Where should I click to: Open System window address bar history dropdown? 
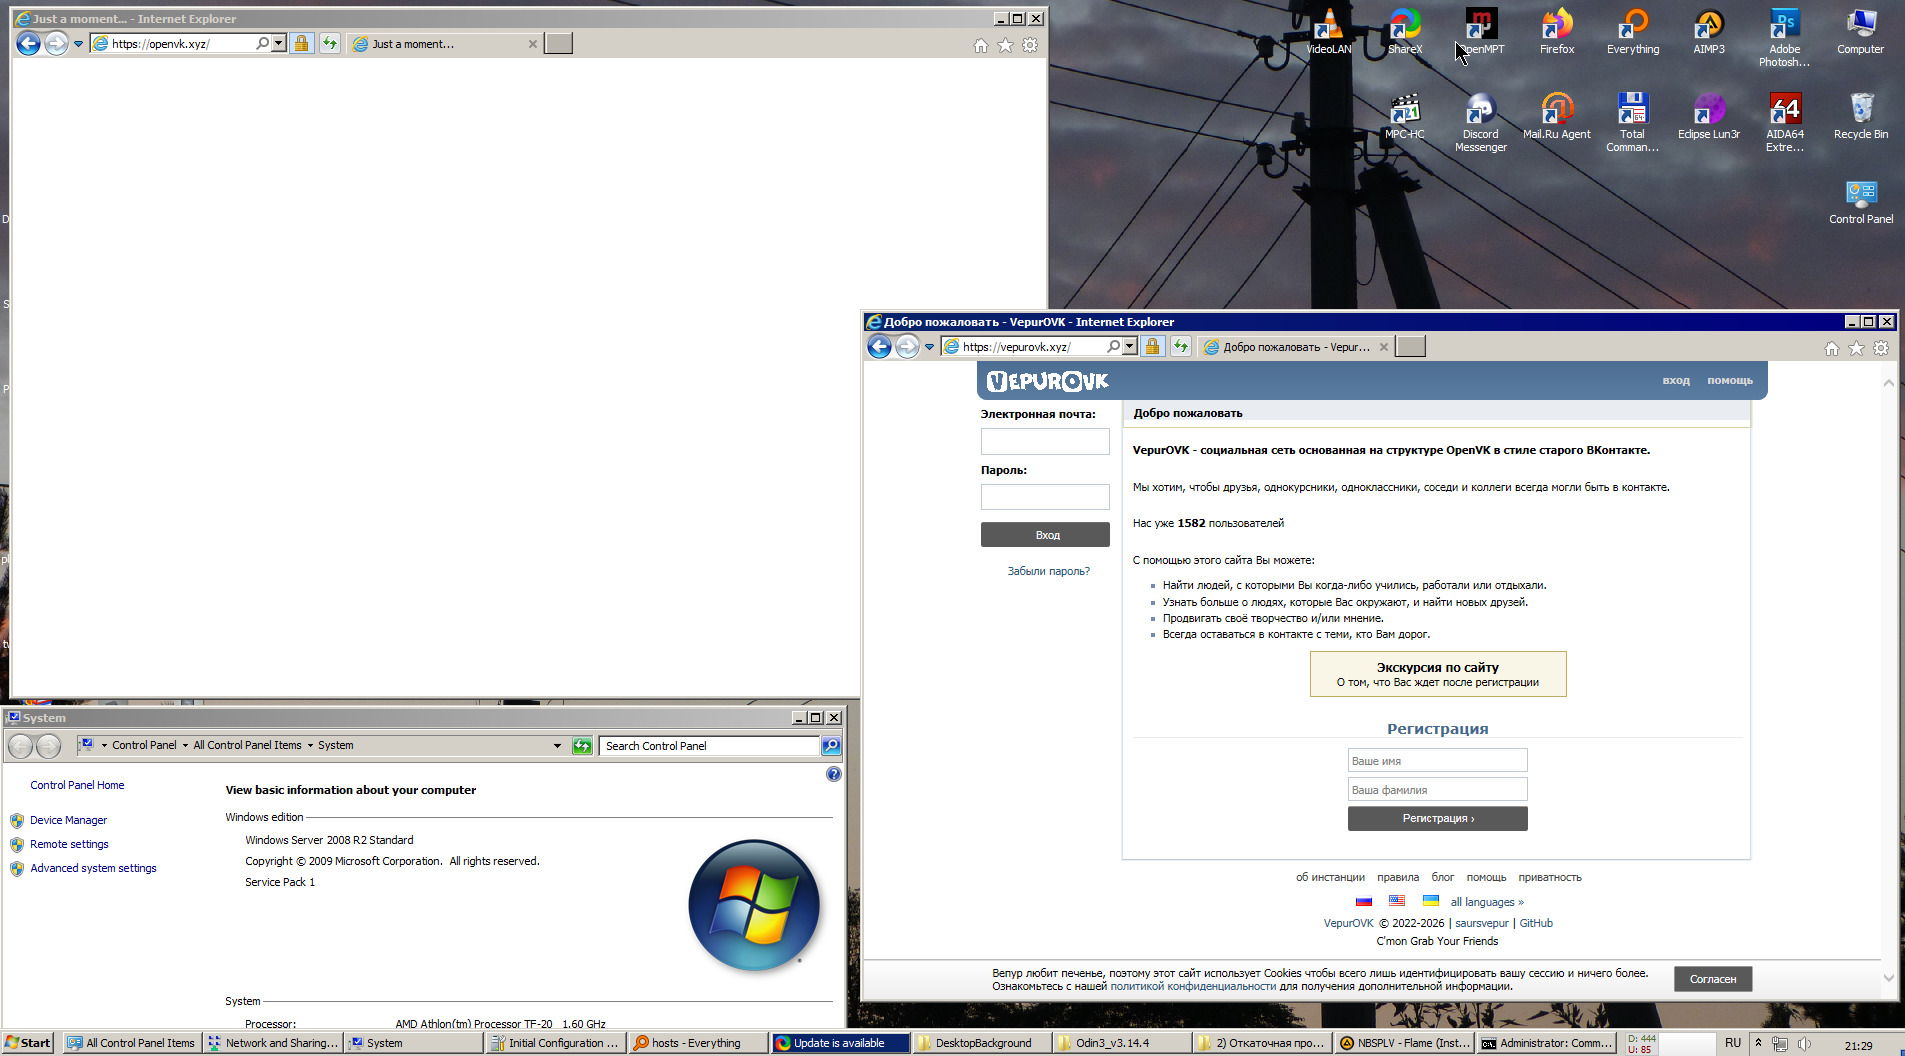point(557,746)
